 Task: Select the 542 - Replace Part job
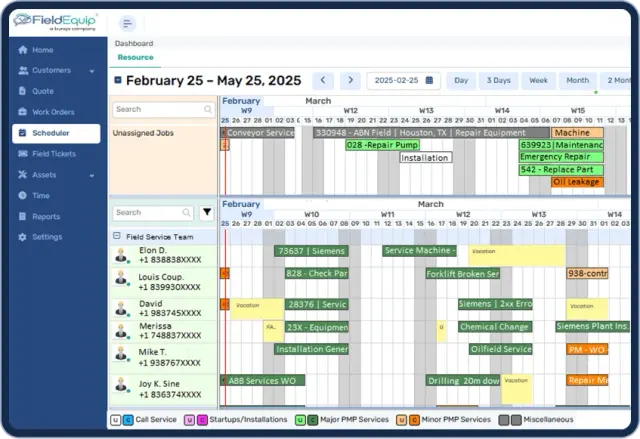pos(561,170)
